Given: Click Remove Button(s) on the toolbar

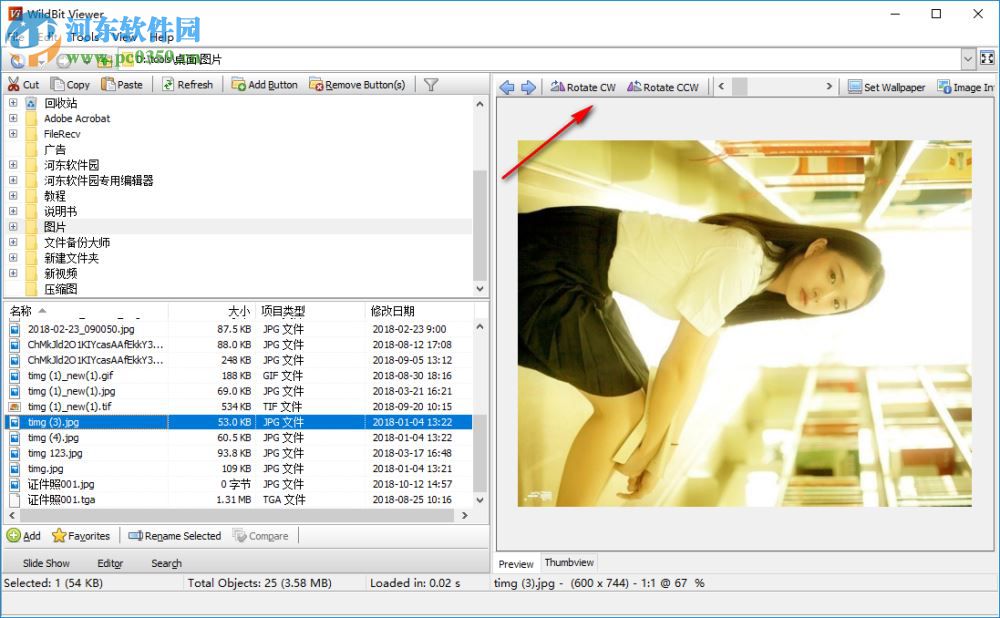Looking at the screenshot, I should pyautogui.click(x=357, y=84).
